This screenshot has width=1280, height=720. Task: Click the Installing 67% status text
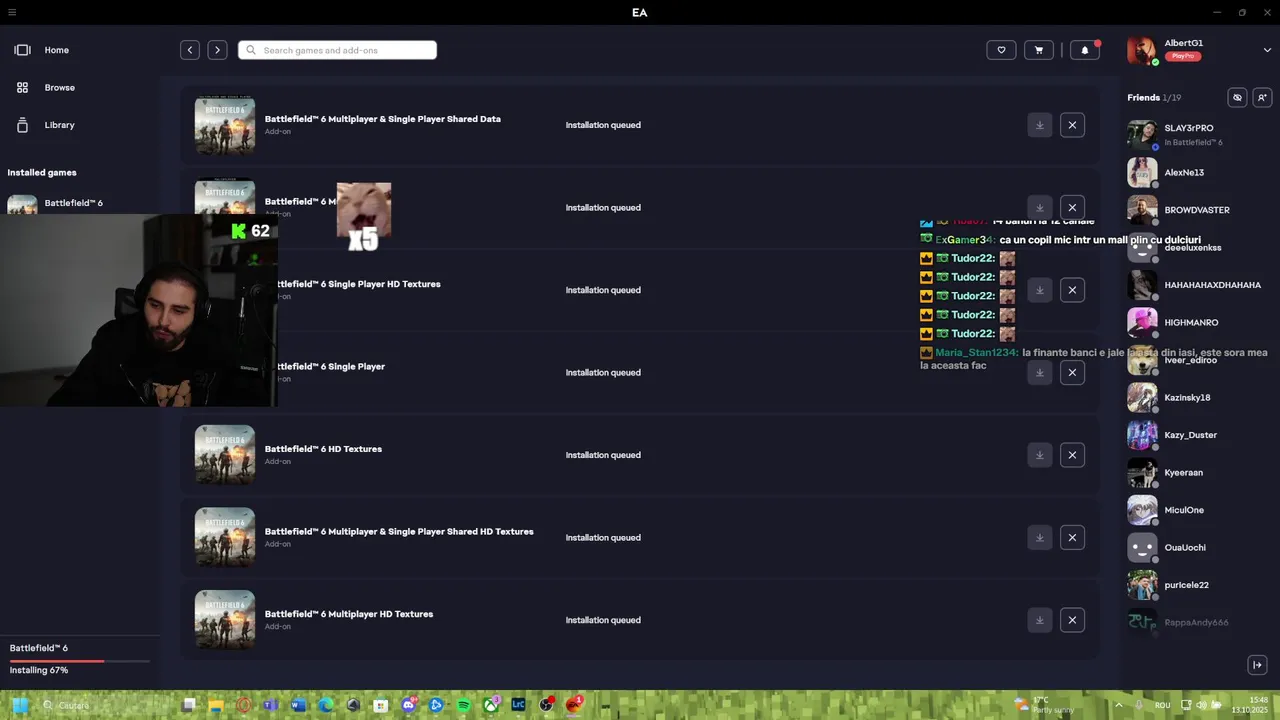pyautogui.click(x=39, y=670)
